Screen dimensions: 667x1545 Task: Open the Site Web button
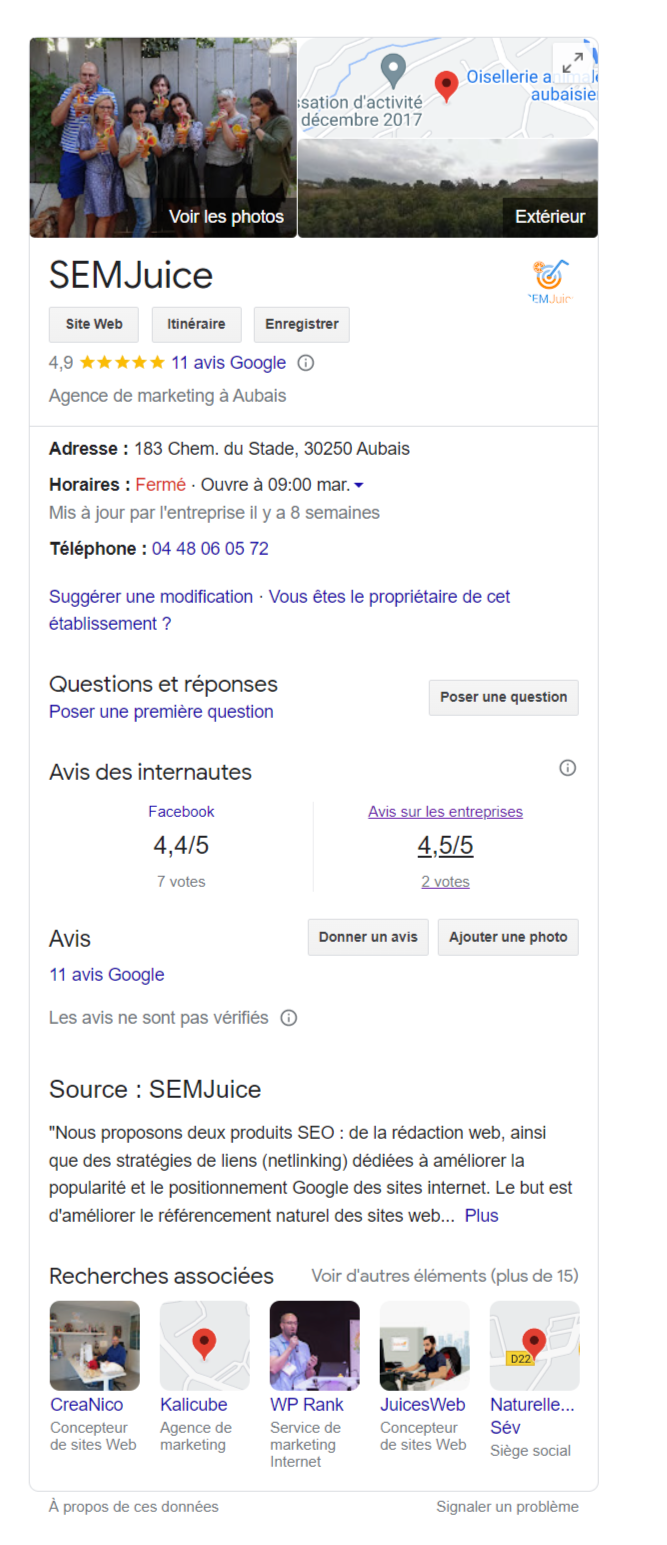click(94, 324)
